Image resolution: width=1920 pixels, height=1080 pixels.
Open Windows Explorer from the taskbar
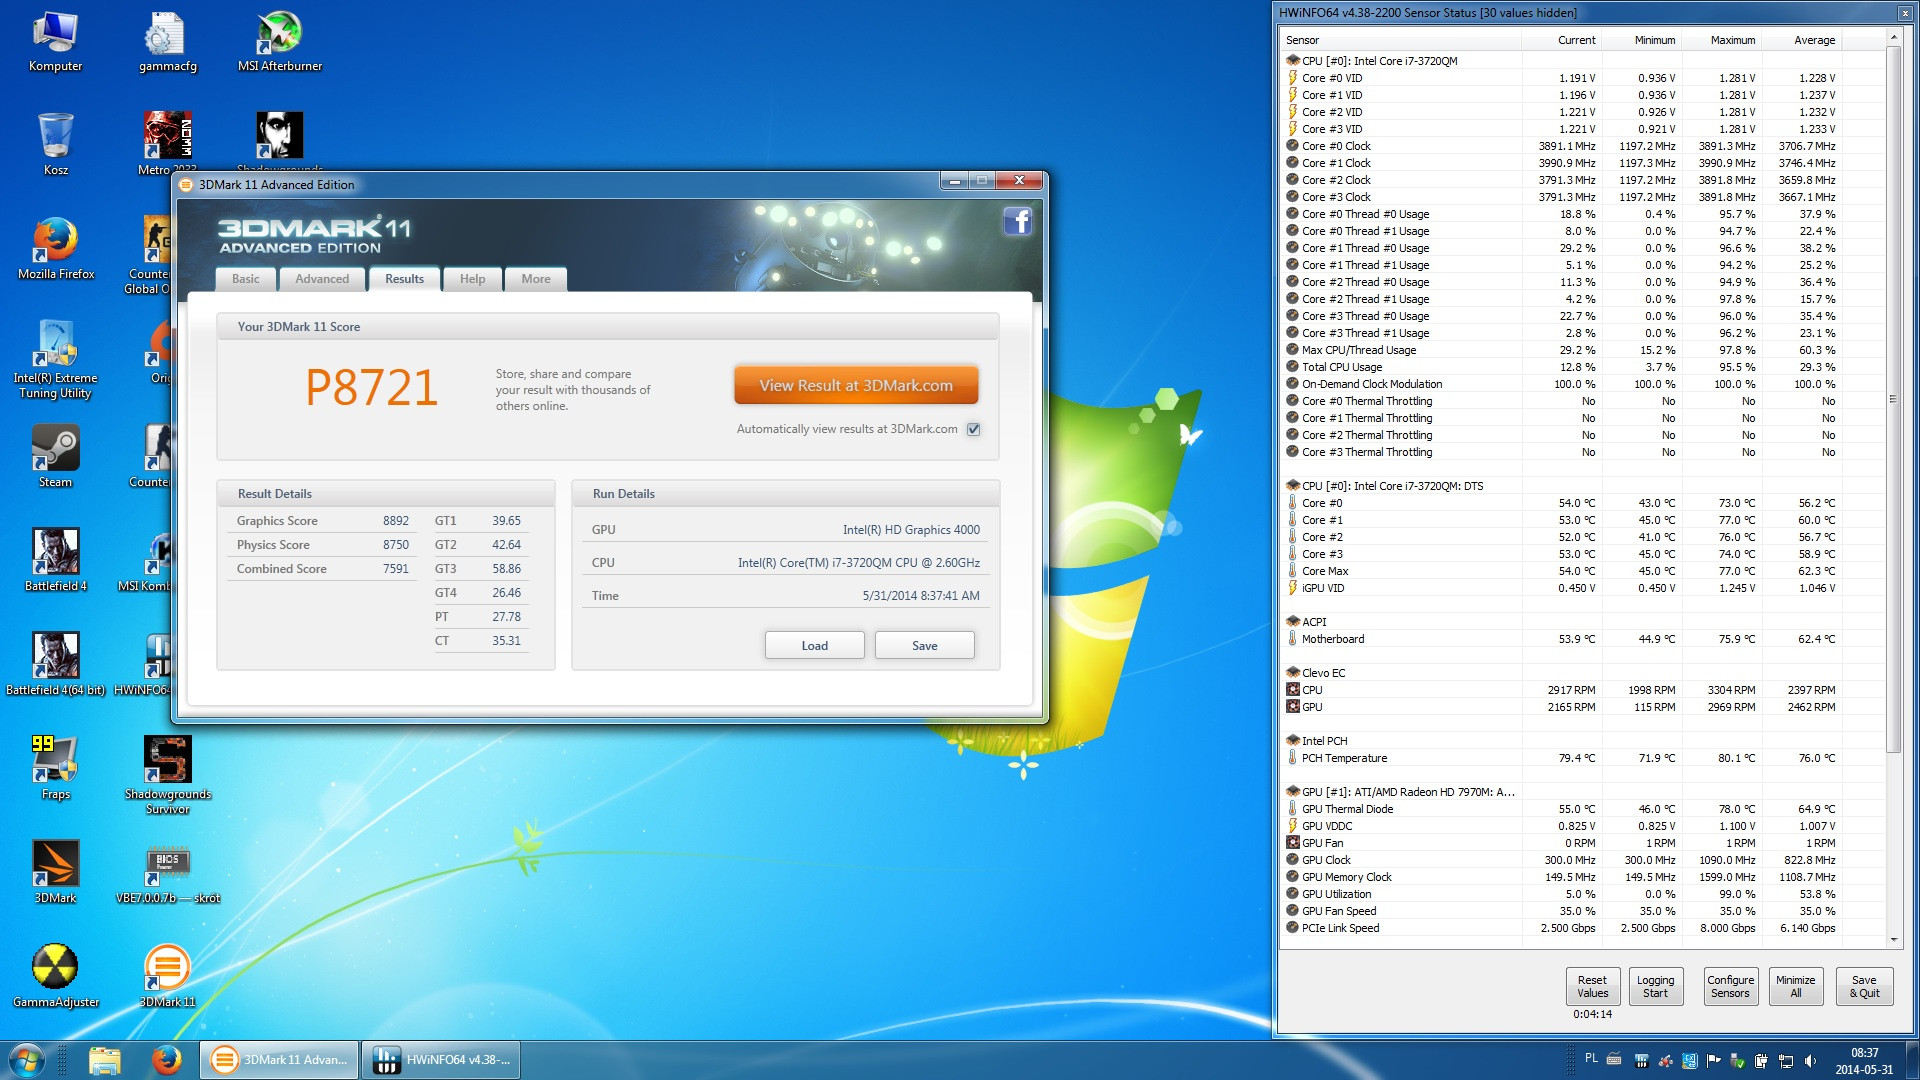(x=104, y=1060)
